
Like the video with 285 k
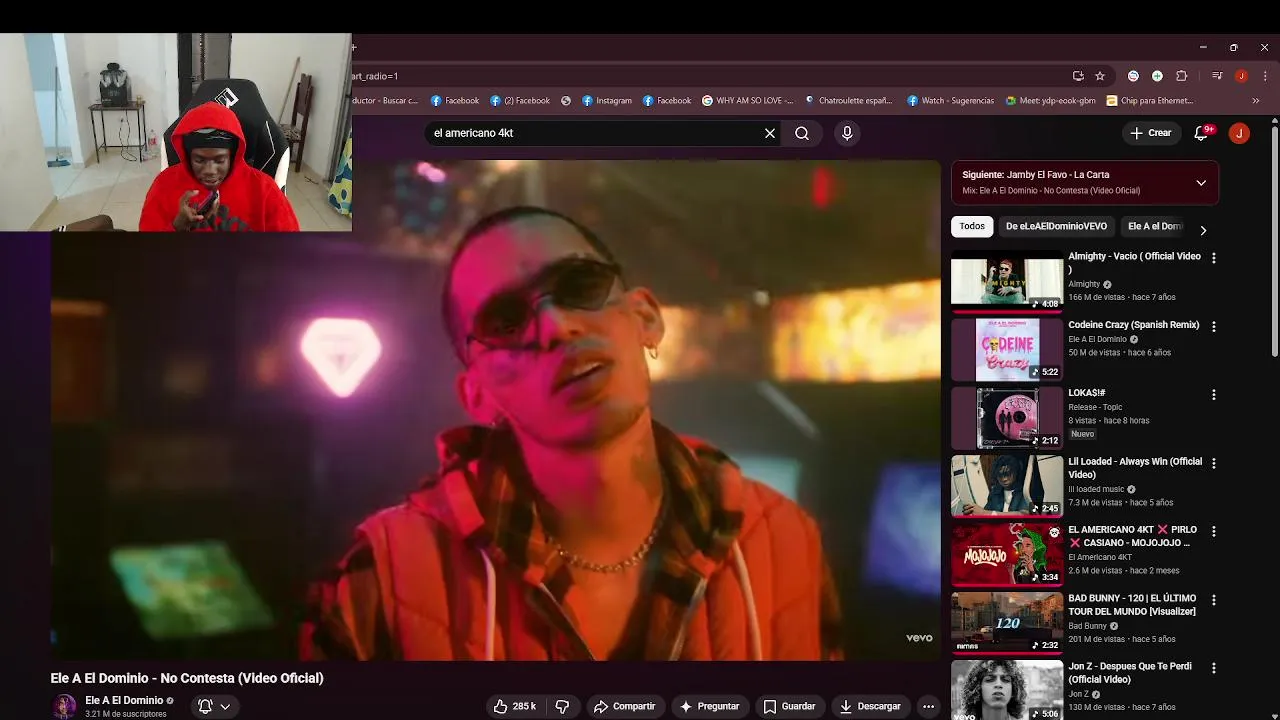click(x=514, y=706)
